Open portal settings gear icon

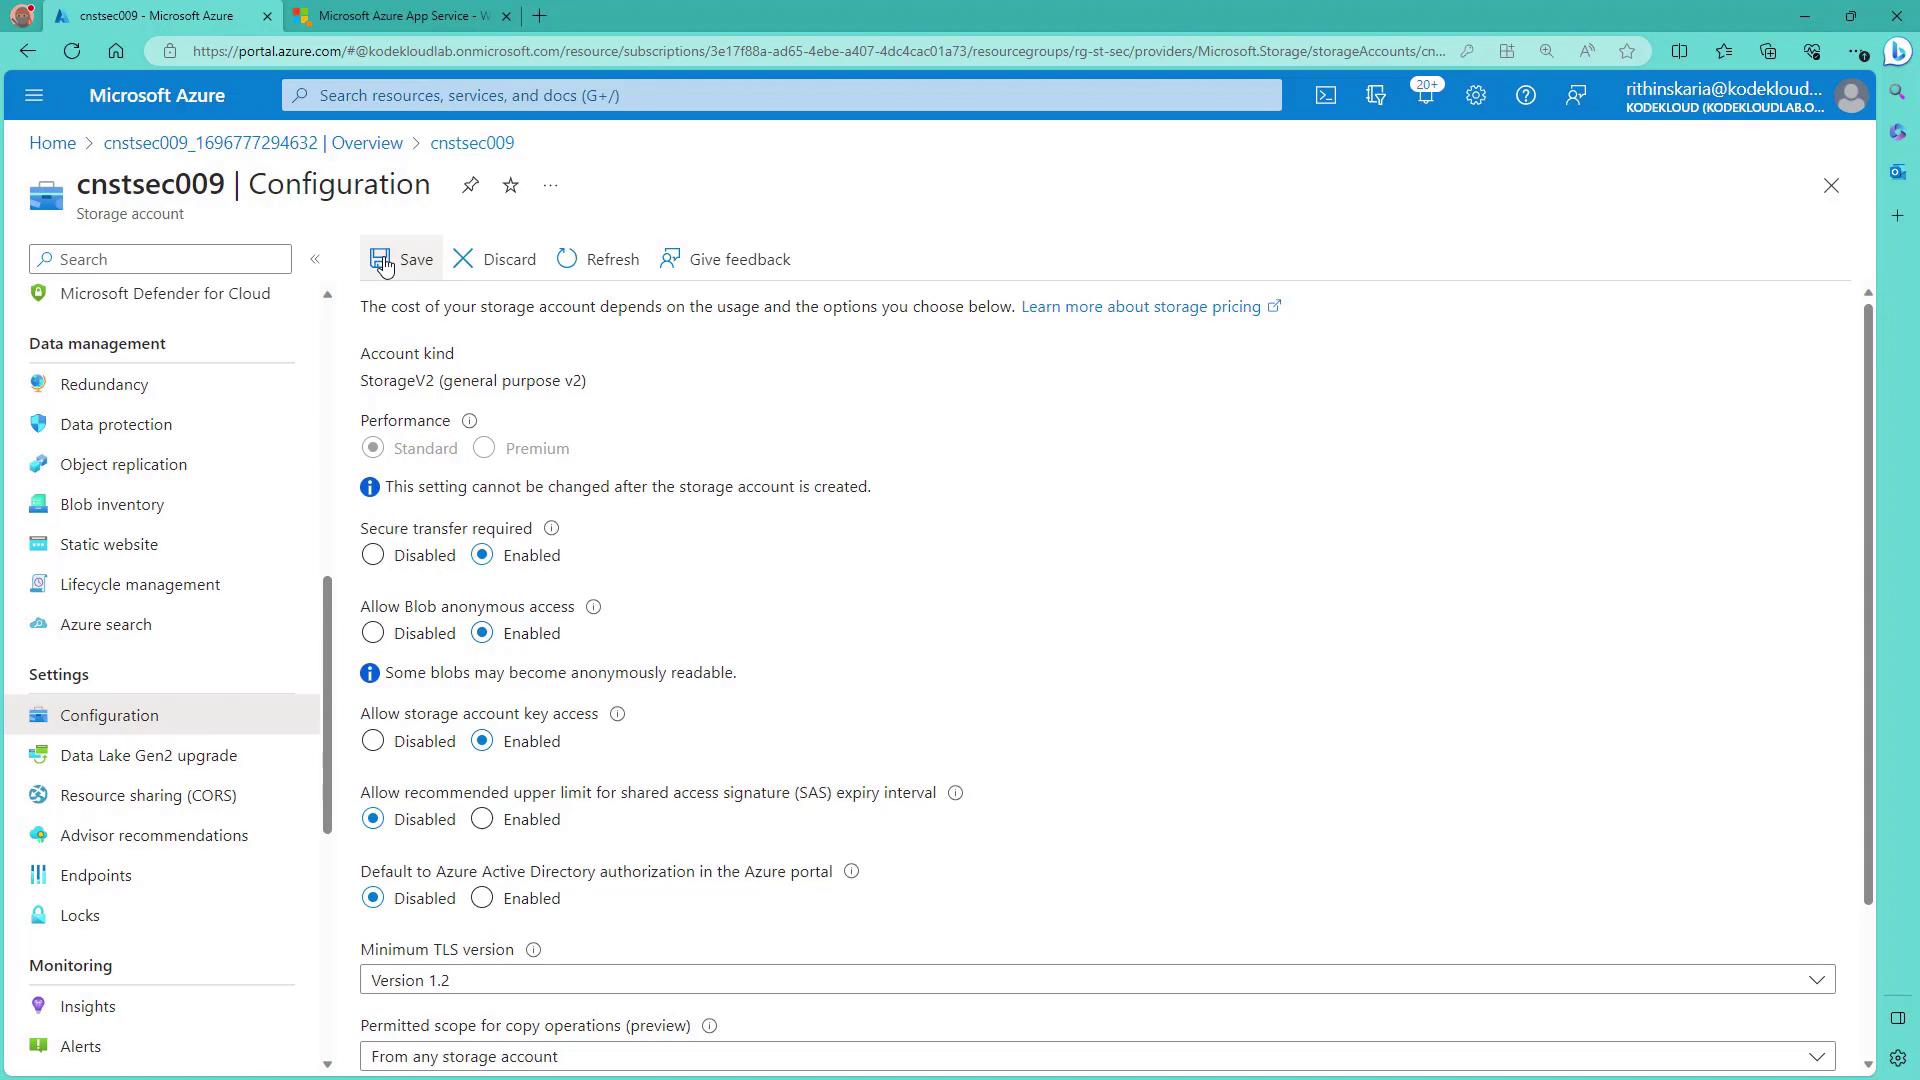tap(1475, 96)
